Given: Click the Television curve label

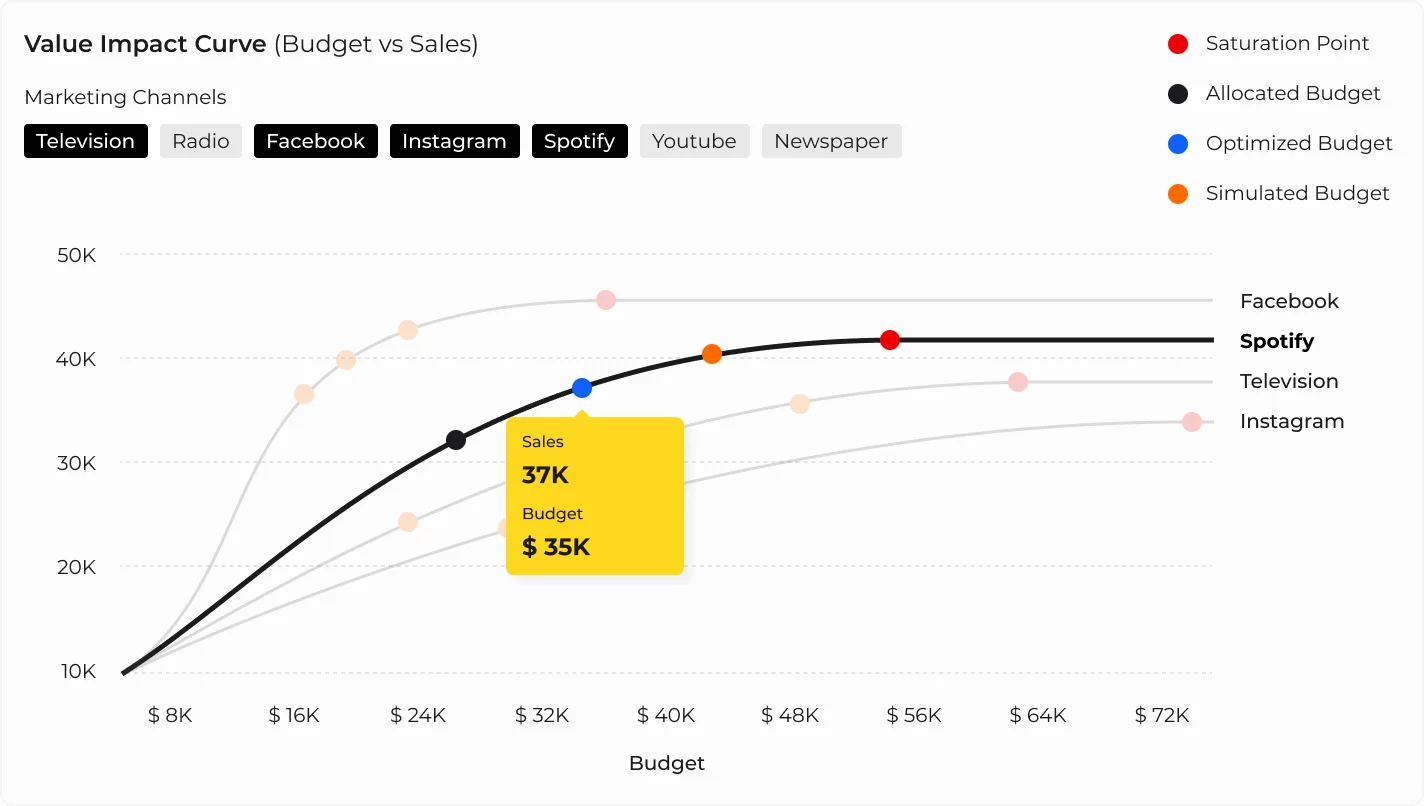Looking at the screenshot, I should [x=1289, y=381].
